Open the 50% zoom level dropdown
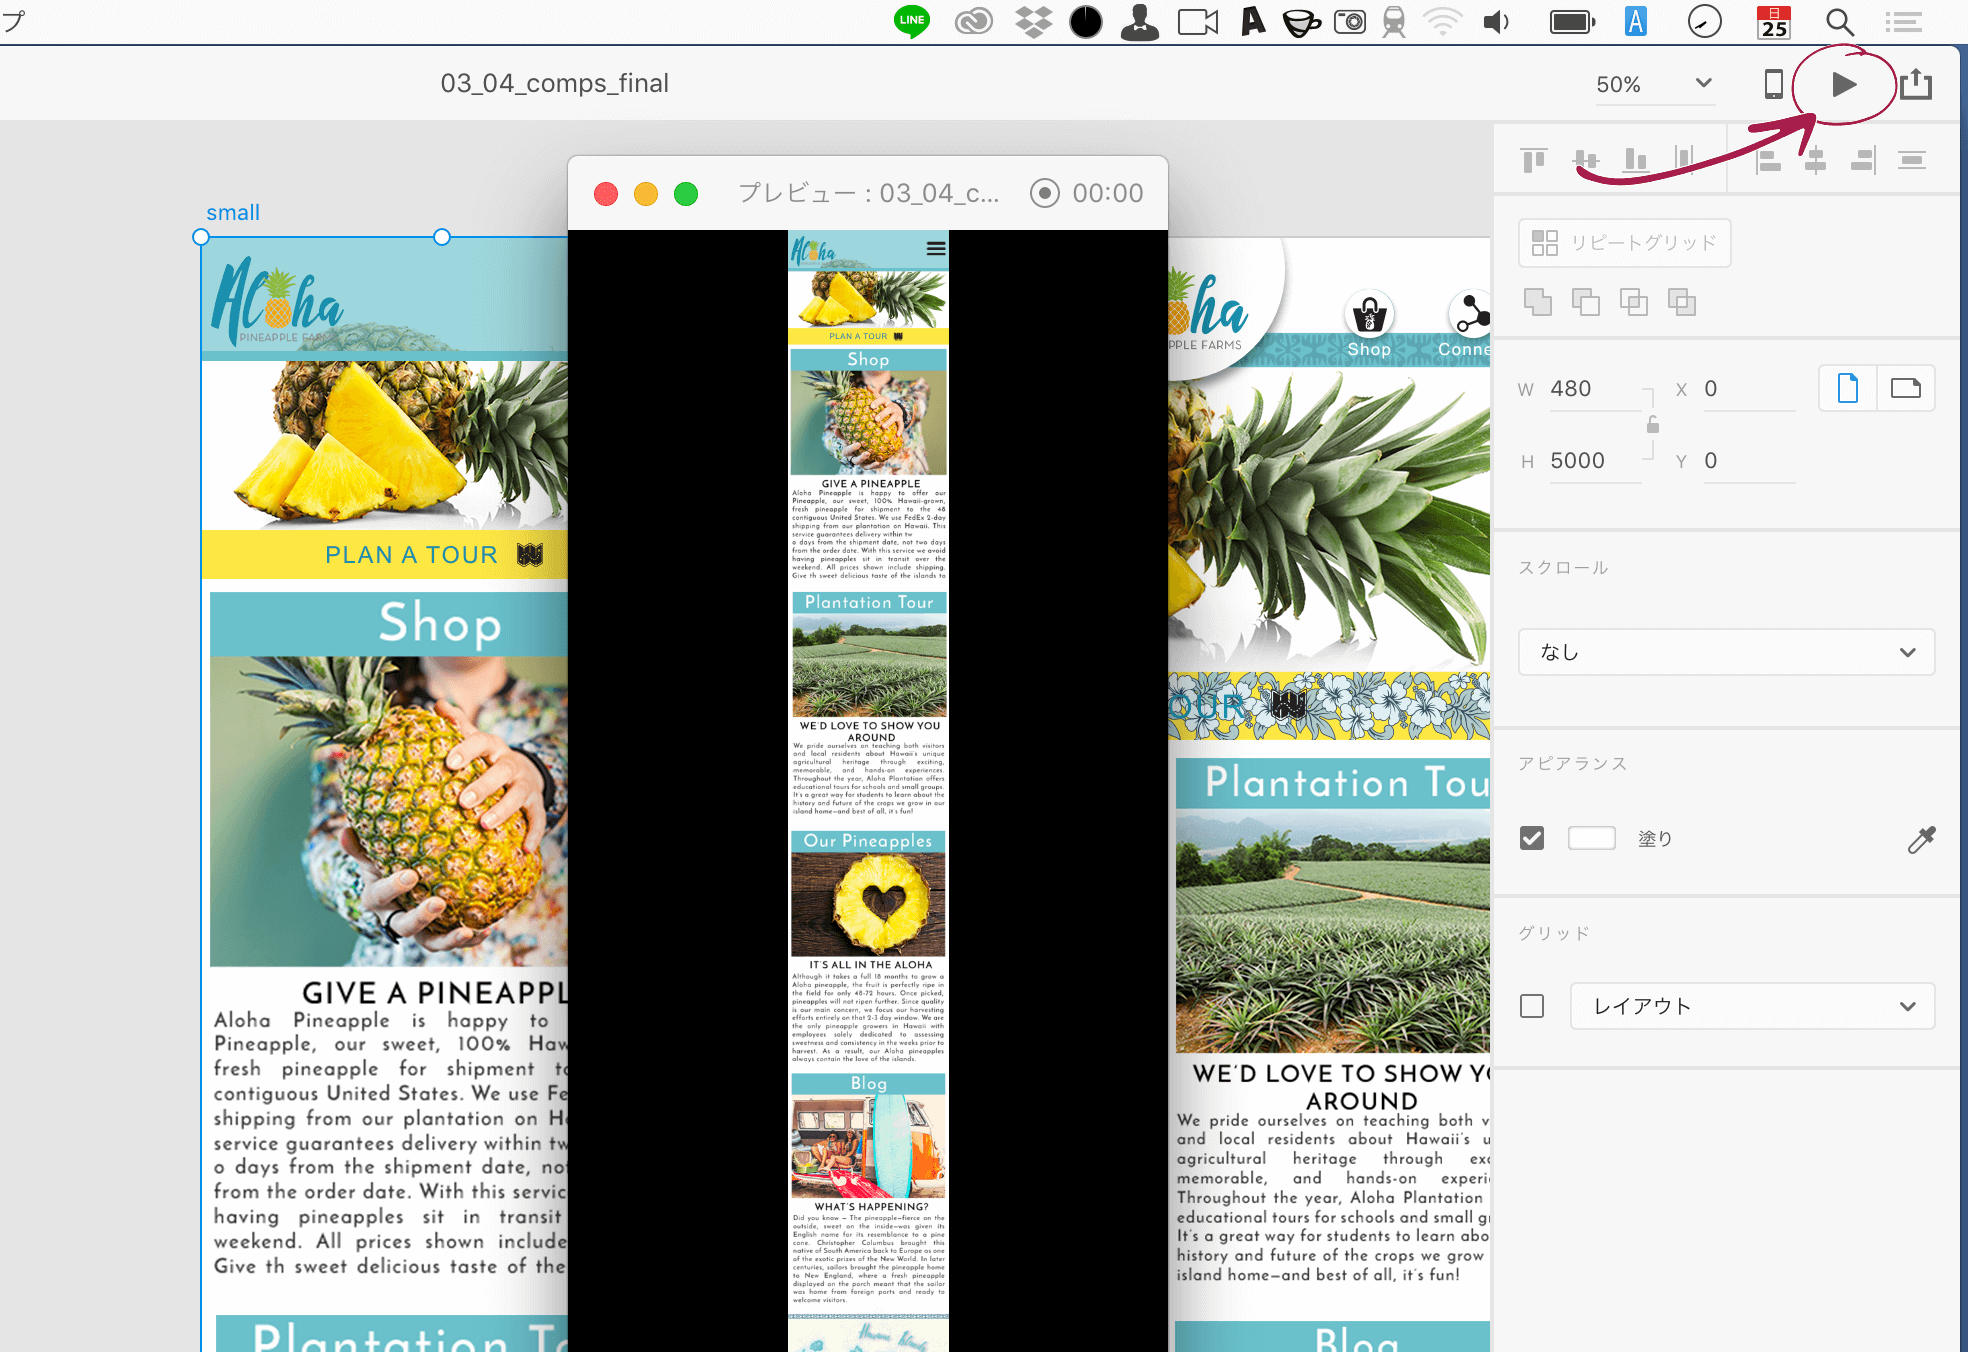 [1655, 84]
